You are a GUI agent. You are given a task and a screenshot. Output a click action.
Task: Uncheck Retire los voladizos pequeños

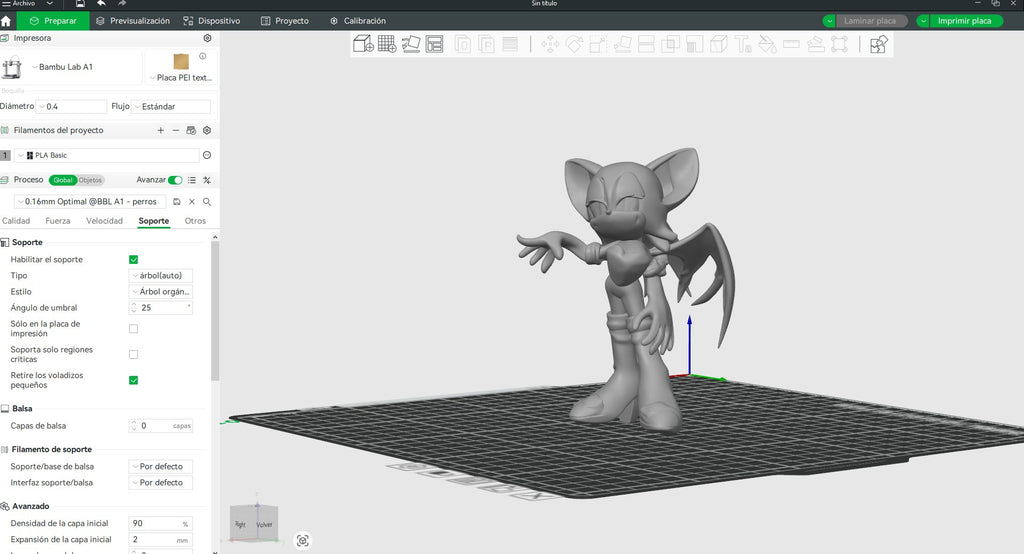[133, 380]
